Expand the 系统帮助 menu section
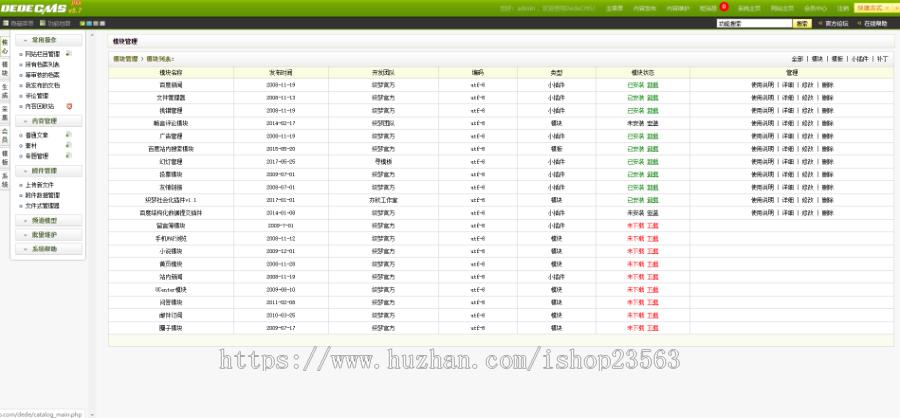This screenshot has width=900, height=418. [x=49, y=249]
